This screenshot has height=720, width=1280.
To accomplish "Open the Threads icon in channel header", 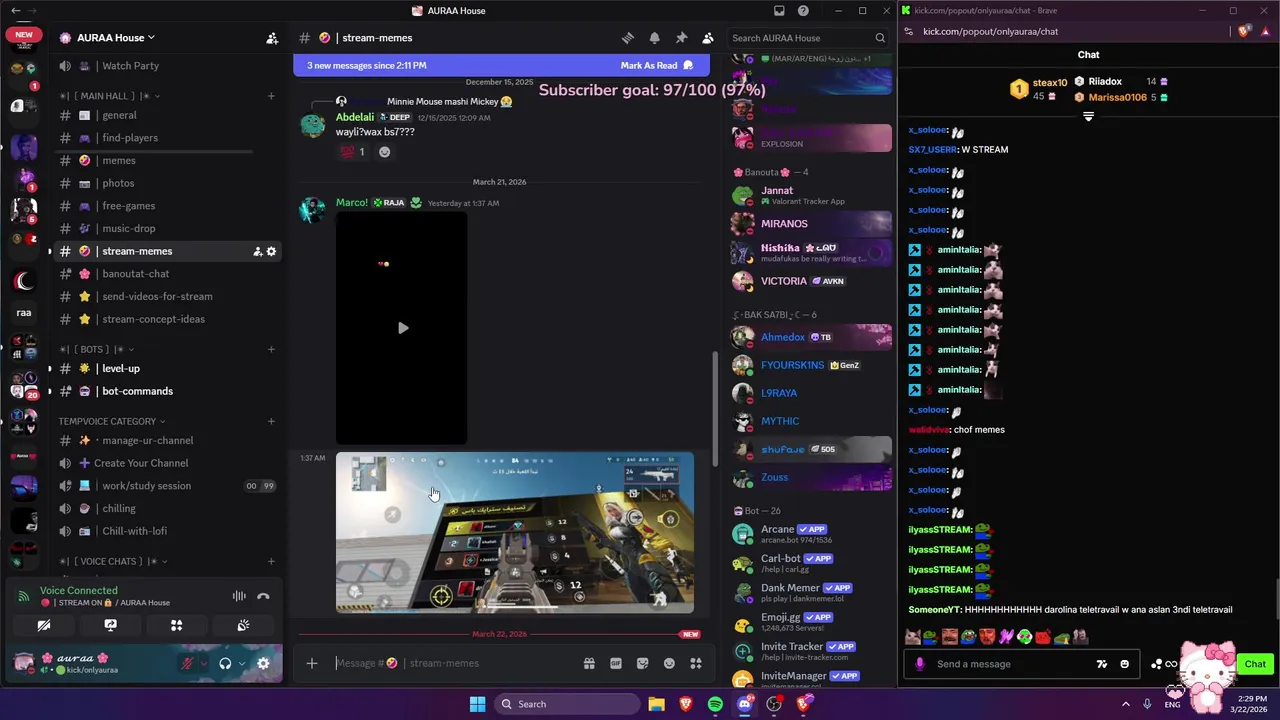I will [x=628, y=38].
